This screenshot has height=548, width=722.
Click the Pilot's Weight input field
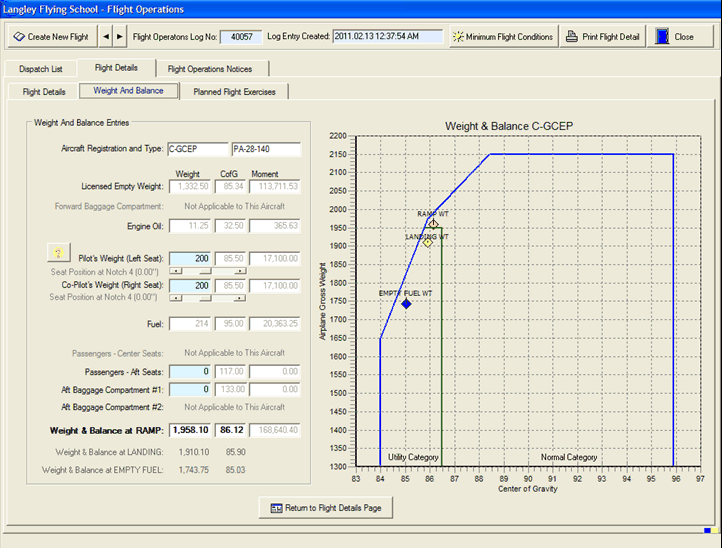190,258
